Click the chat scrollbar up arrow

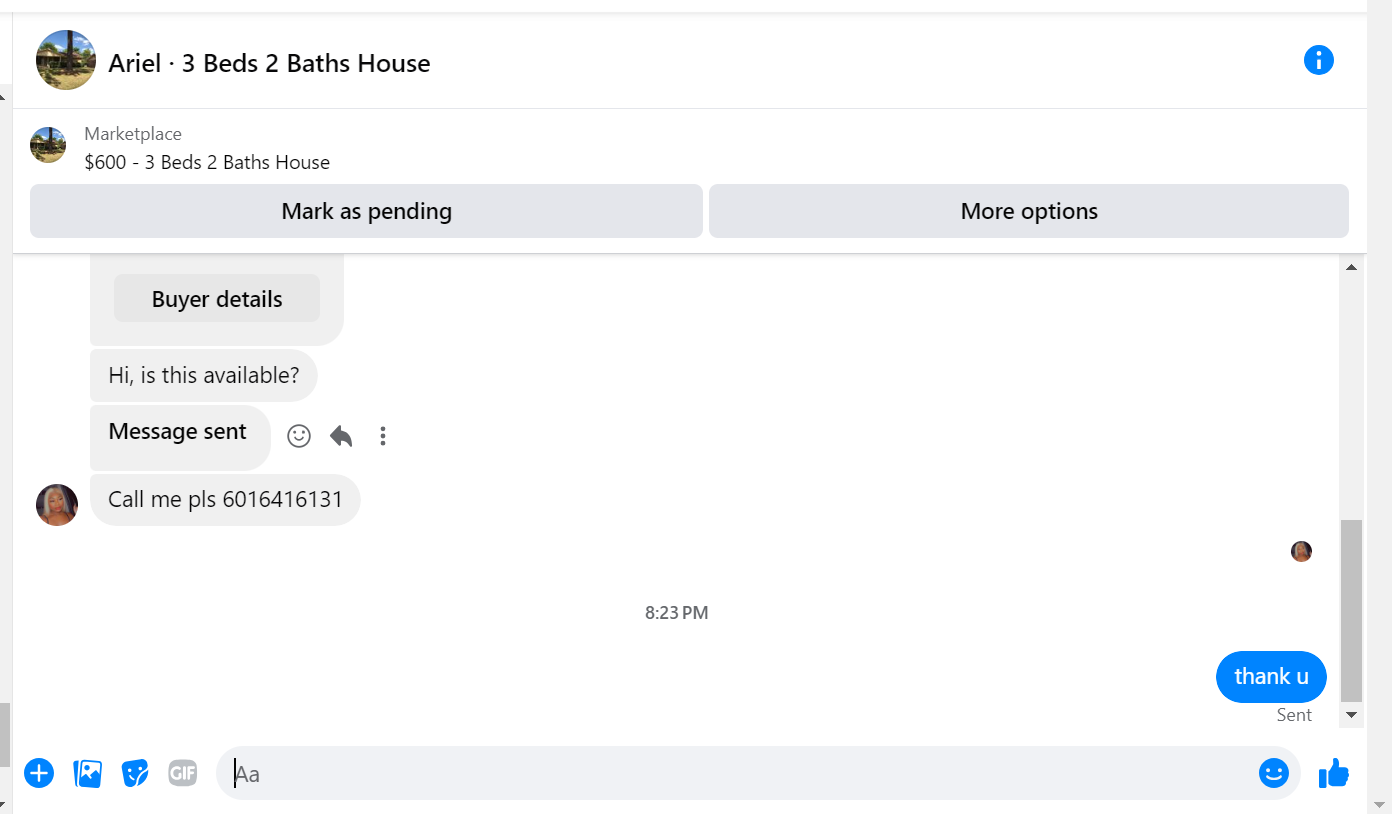coord(1351,267)
